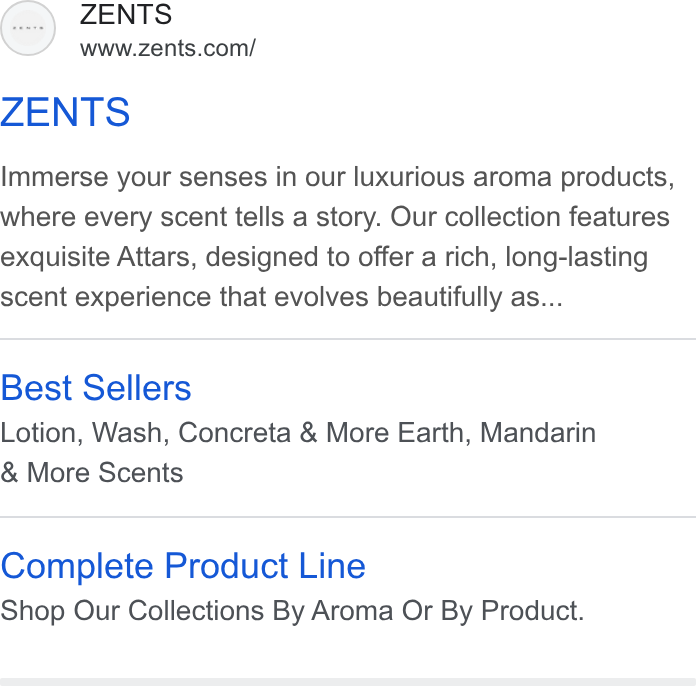696x686 pixels.
Task: Click the divider line above Best Sellers
Action: (348, 339)
